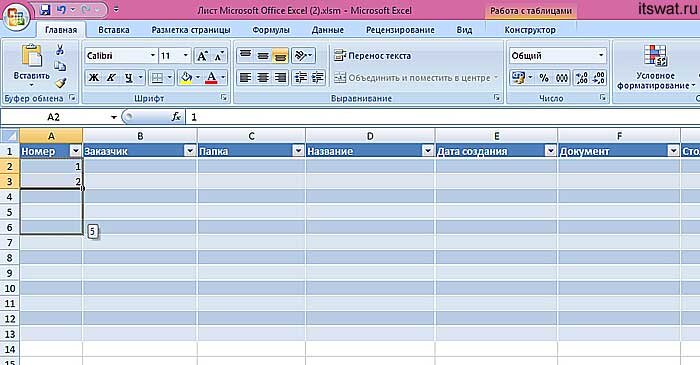Align text to middle of cell
This screenshot has width=700, height=365.
click(x=263, y=56)
